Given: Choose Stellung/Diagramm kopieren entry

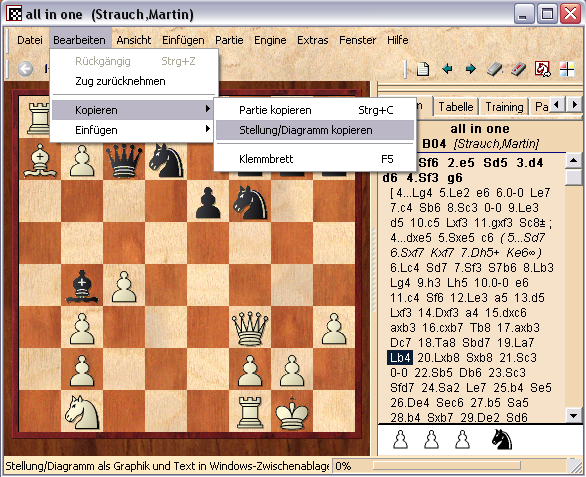Looking at the screenshot, I should click(x=315, y=130).
